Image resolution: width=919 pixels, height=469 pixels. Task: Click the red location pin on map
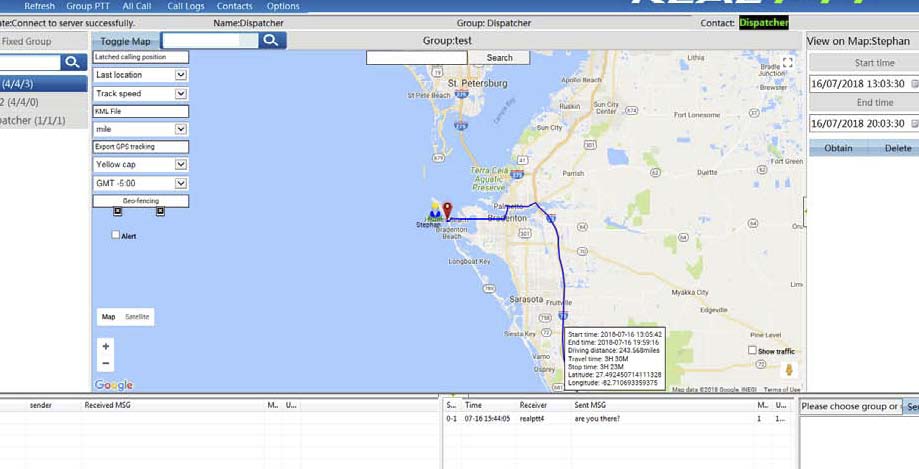click(x=447, y=211)
